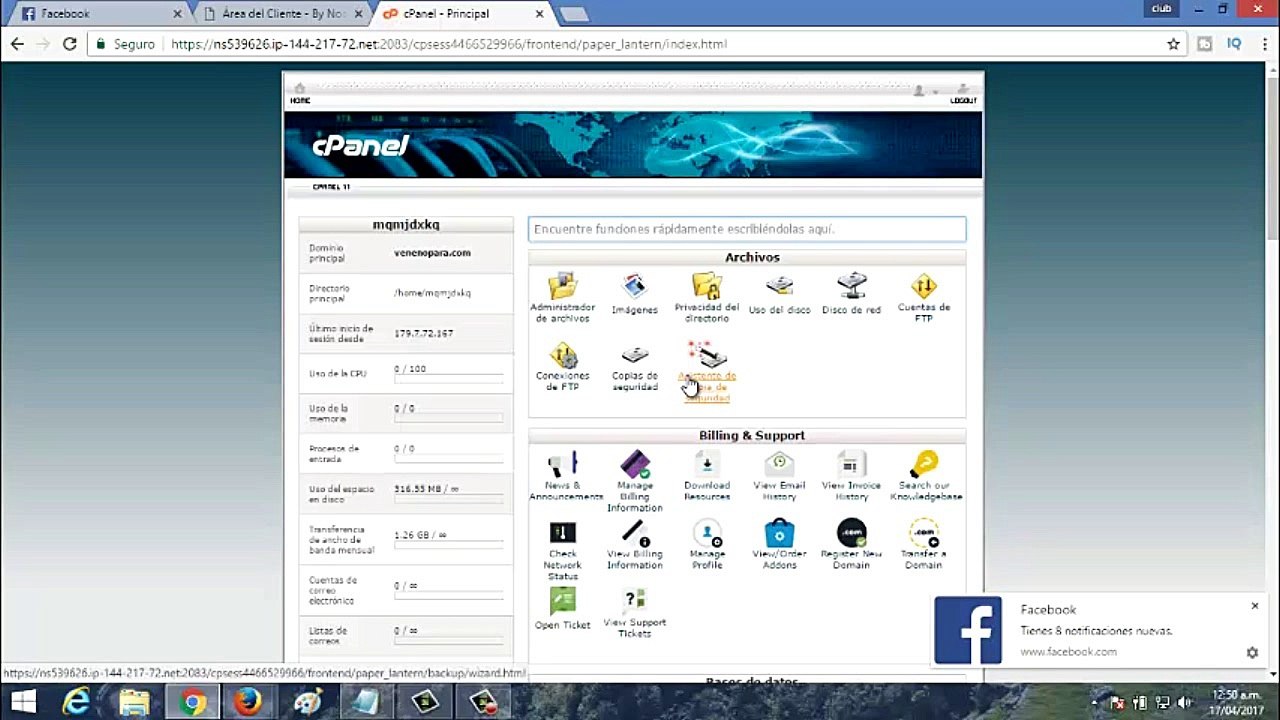Open Uso del disco icon

point(779,287)
